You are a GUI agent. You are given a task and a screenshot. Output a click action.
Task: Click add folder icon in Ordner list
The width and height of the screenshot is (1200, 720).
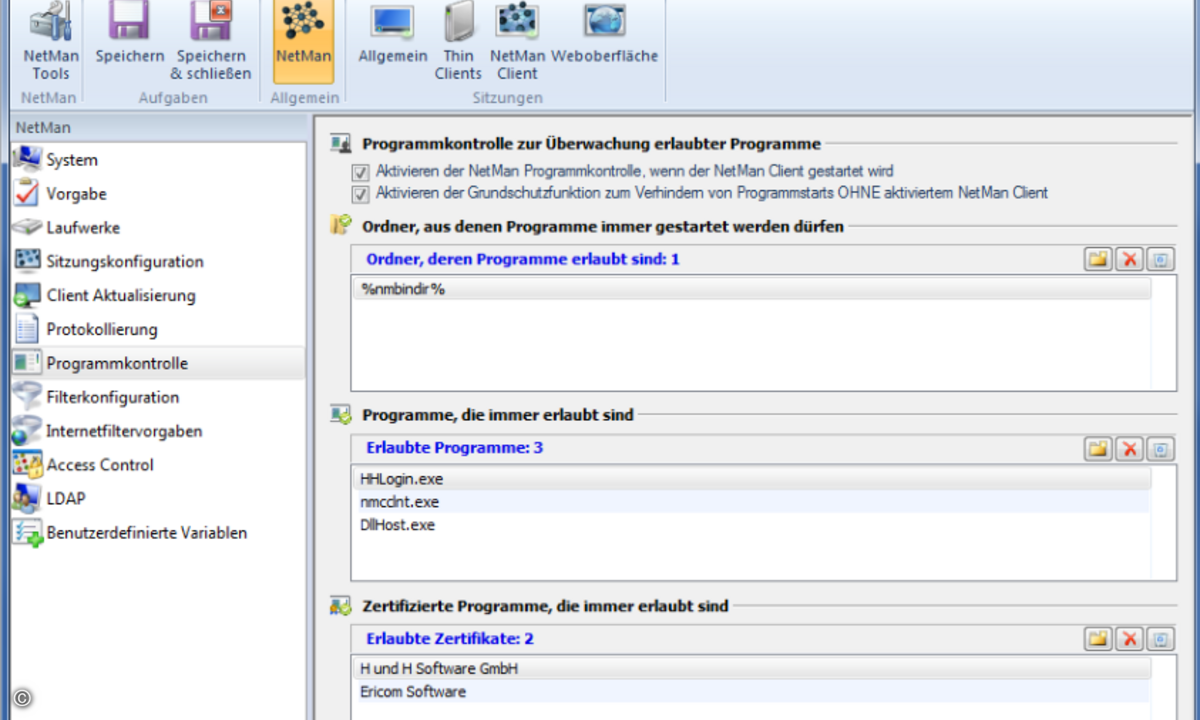coord(1098,260)
